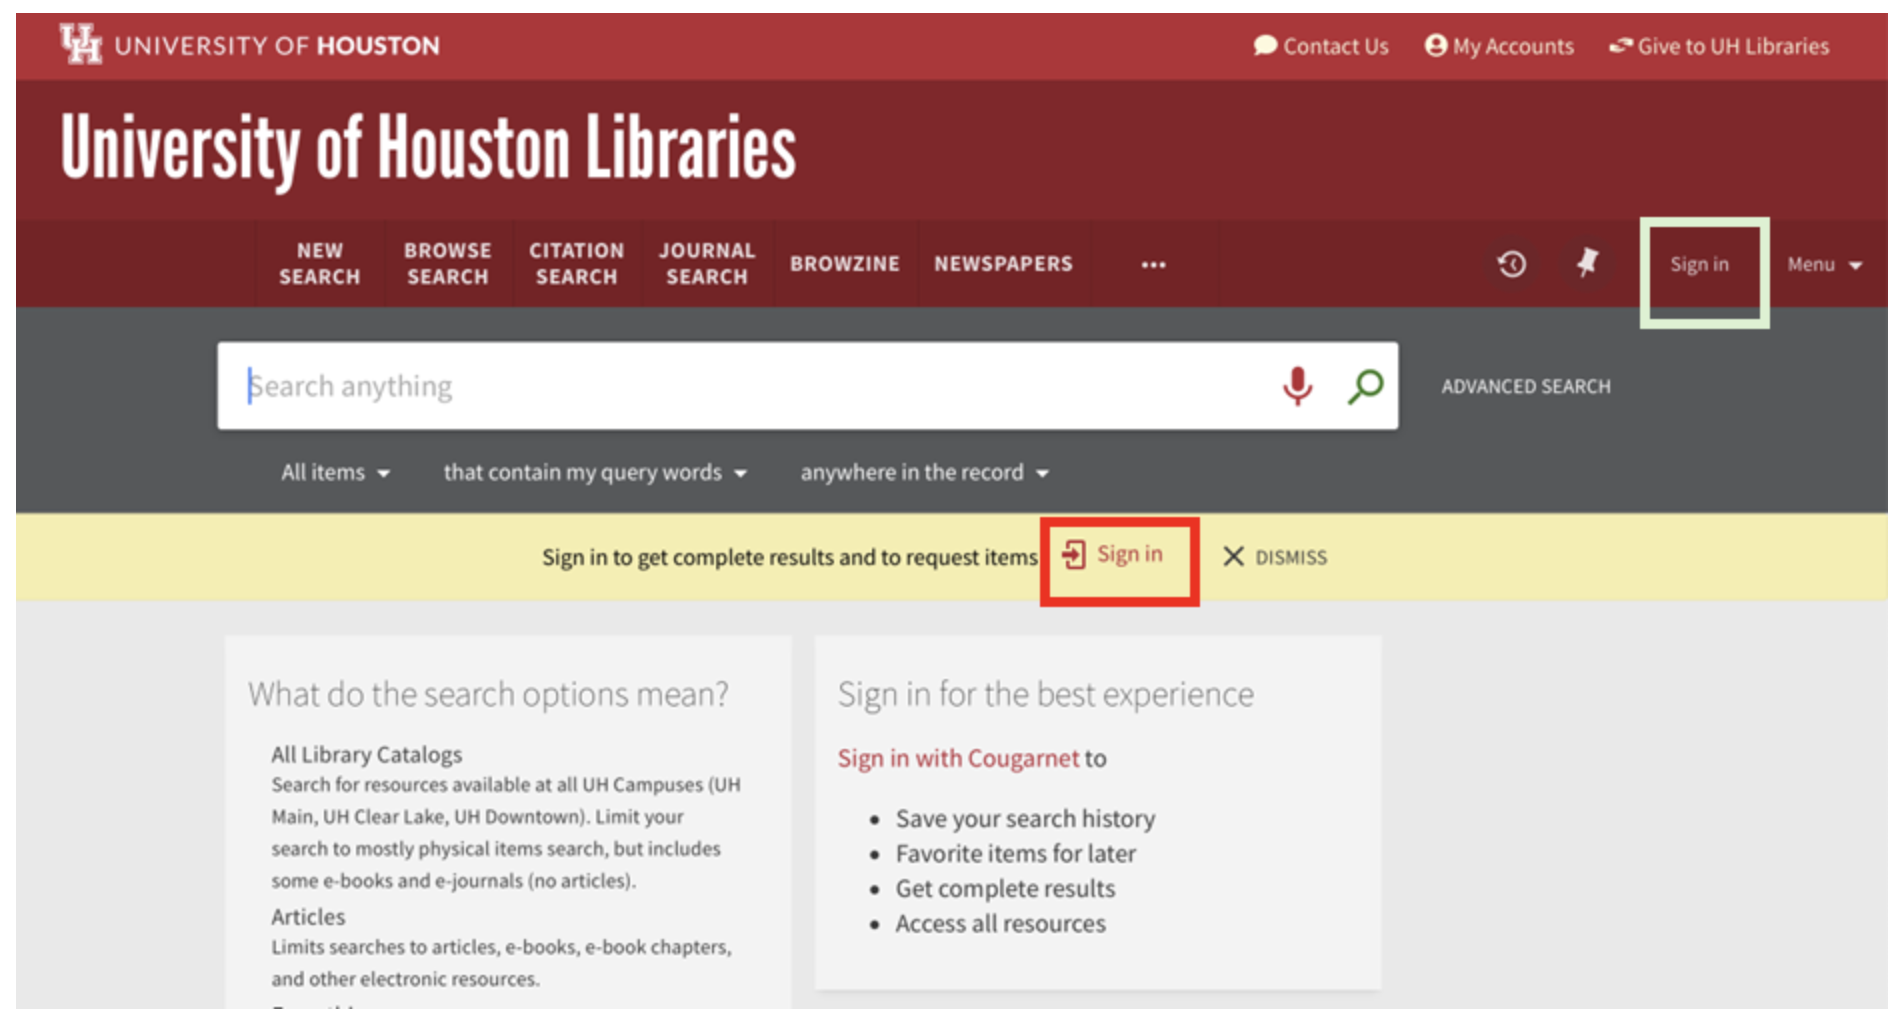Screen dimensions: 1902x1020
Task: Click the UNIVERSITY OF HOUSTON wordmark text
Action: click(277, 46)
